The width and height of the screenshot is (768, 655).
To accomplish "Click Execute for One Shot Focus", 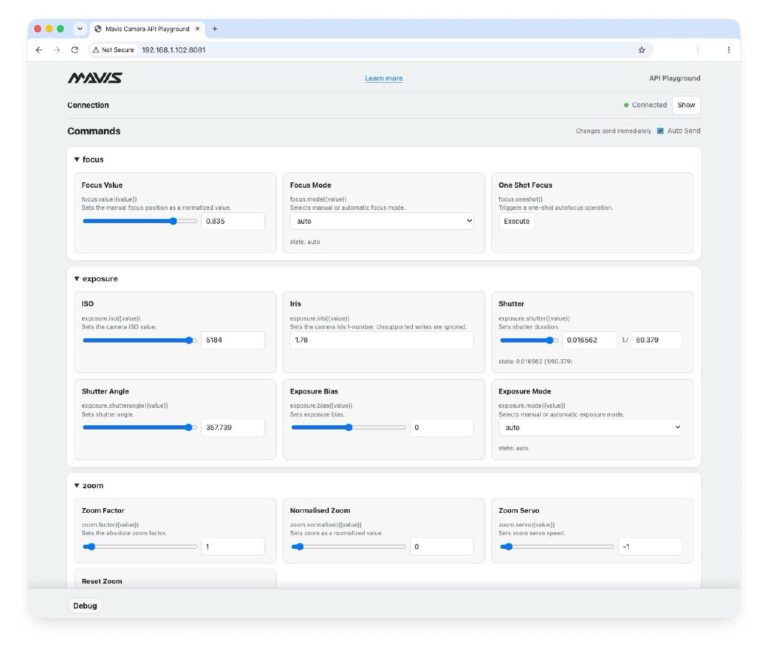I will (x=517, y=221).
